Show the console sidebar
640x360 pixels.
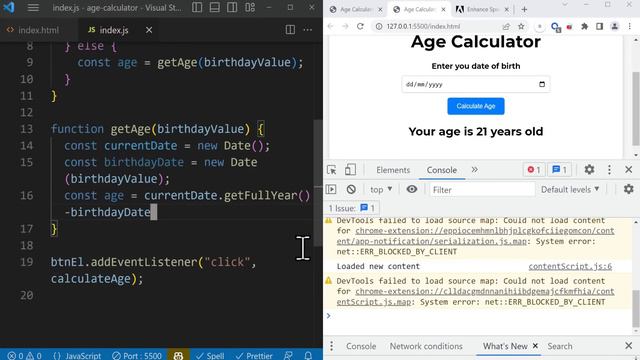pyautogui.click(x=331, y=189)
